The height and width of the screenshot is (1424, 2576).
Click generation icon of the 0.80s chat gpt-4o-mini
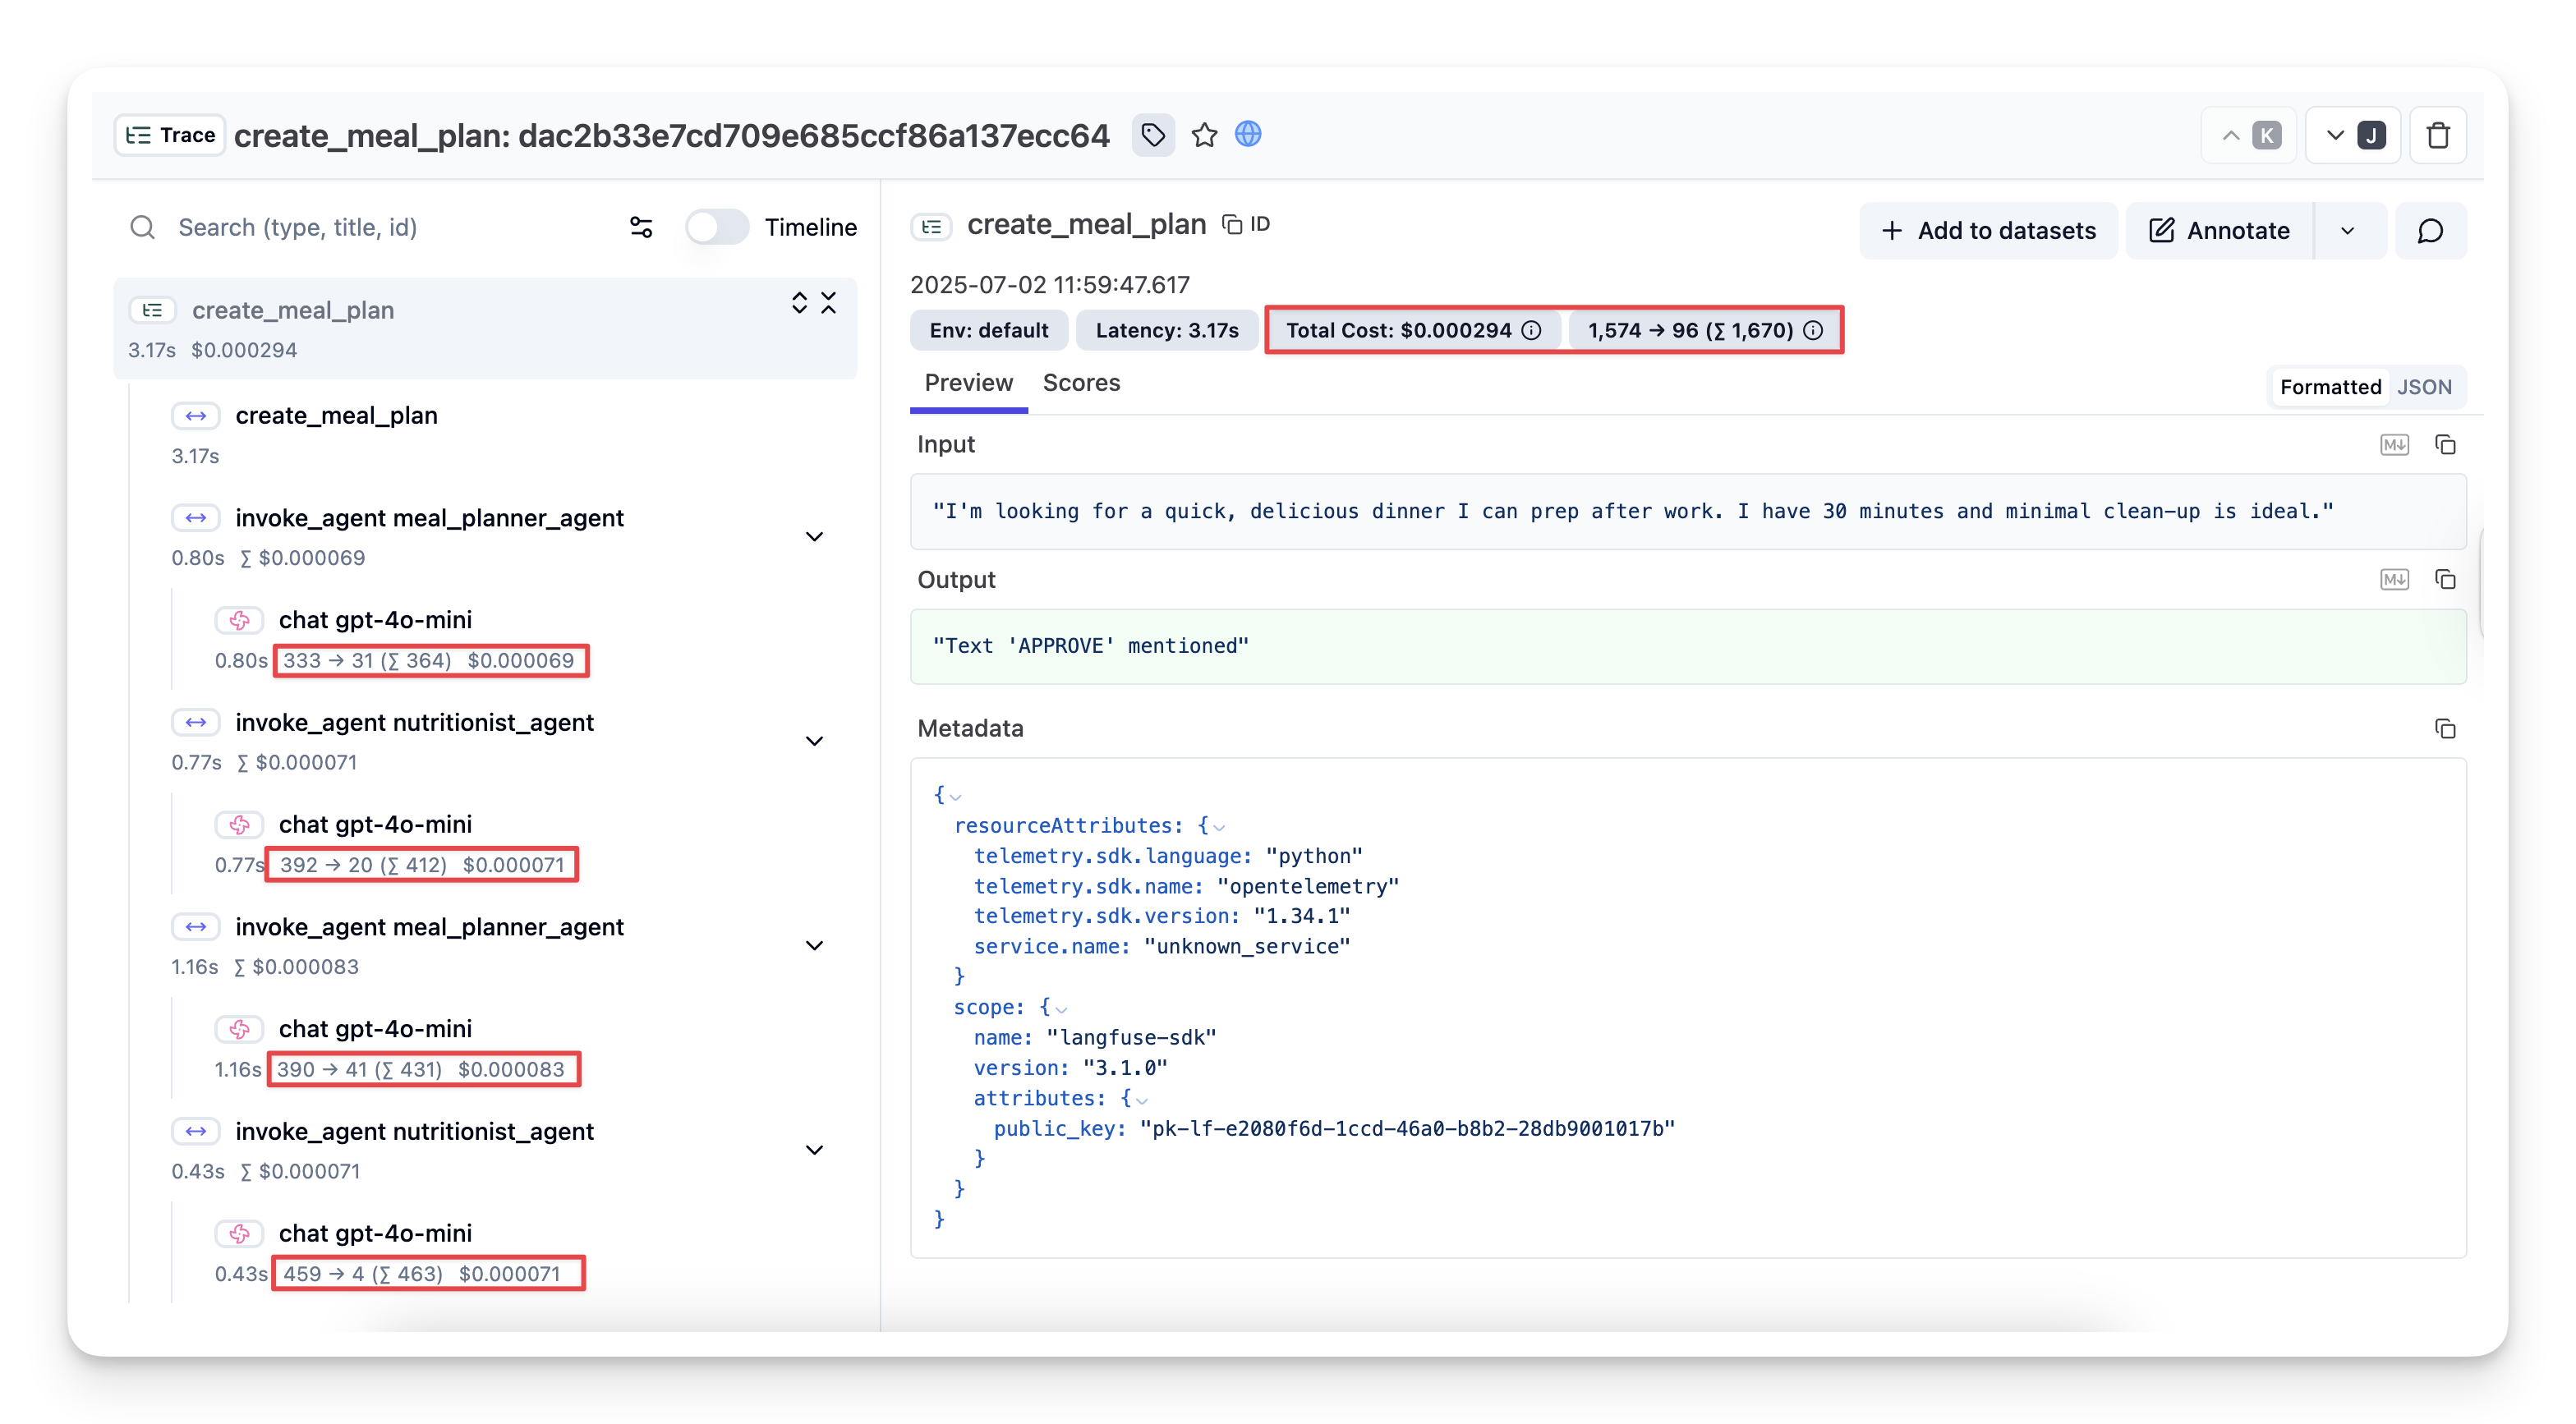click(x=239, y=620)
